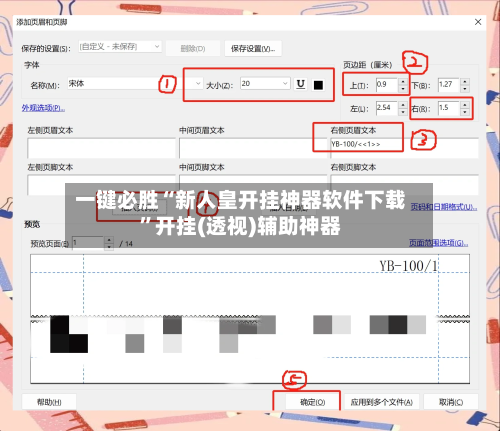Viewport: 500px width, 431px height.
Task: Click the preview page number field
Action: point(88,243)
